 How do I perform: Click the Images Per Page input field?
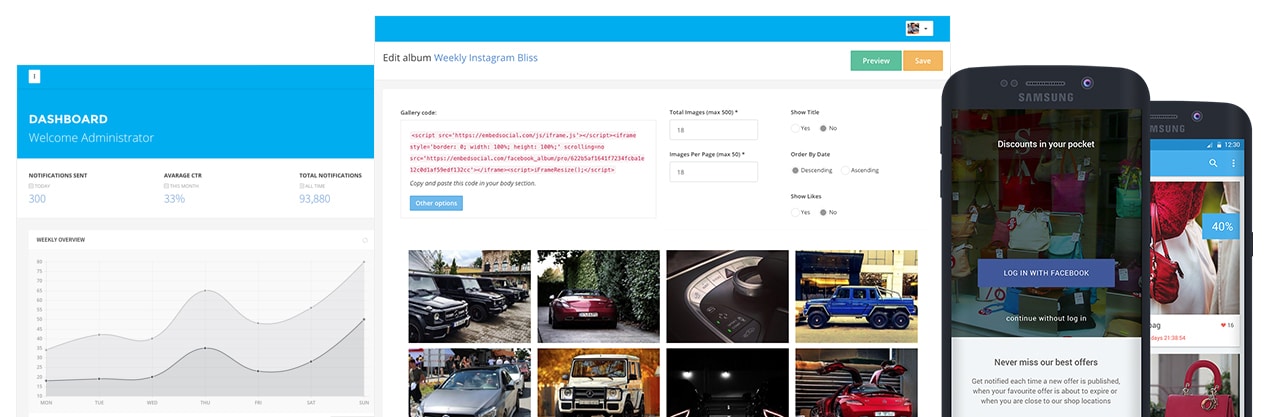coord(713,172)
